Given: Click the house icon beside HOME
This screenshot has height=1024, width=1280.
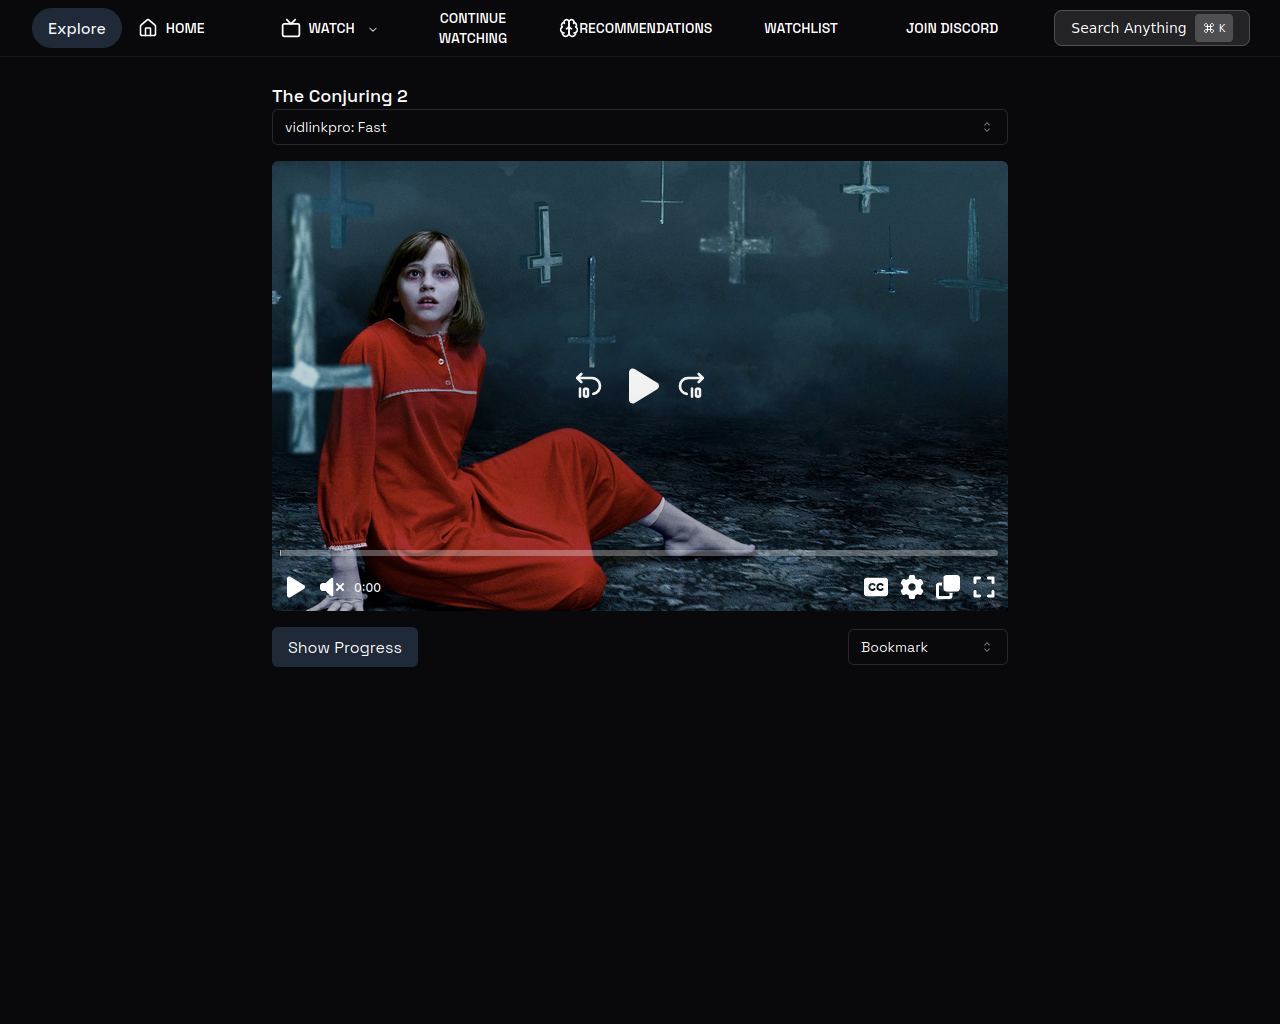Looking at the screenshot, I should pyautogui.click(x=148, y=28).
